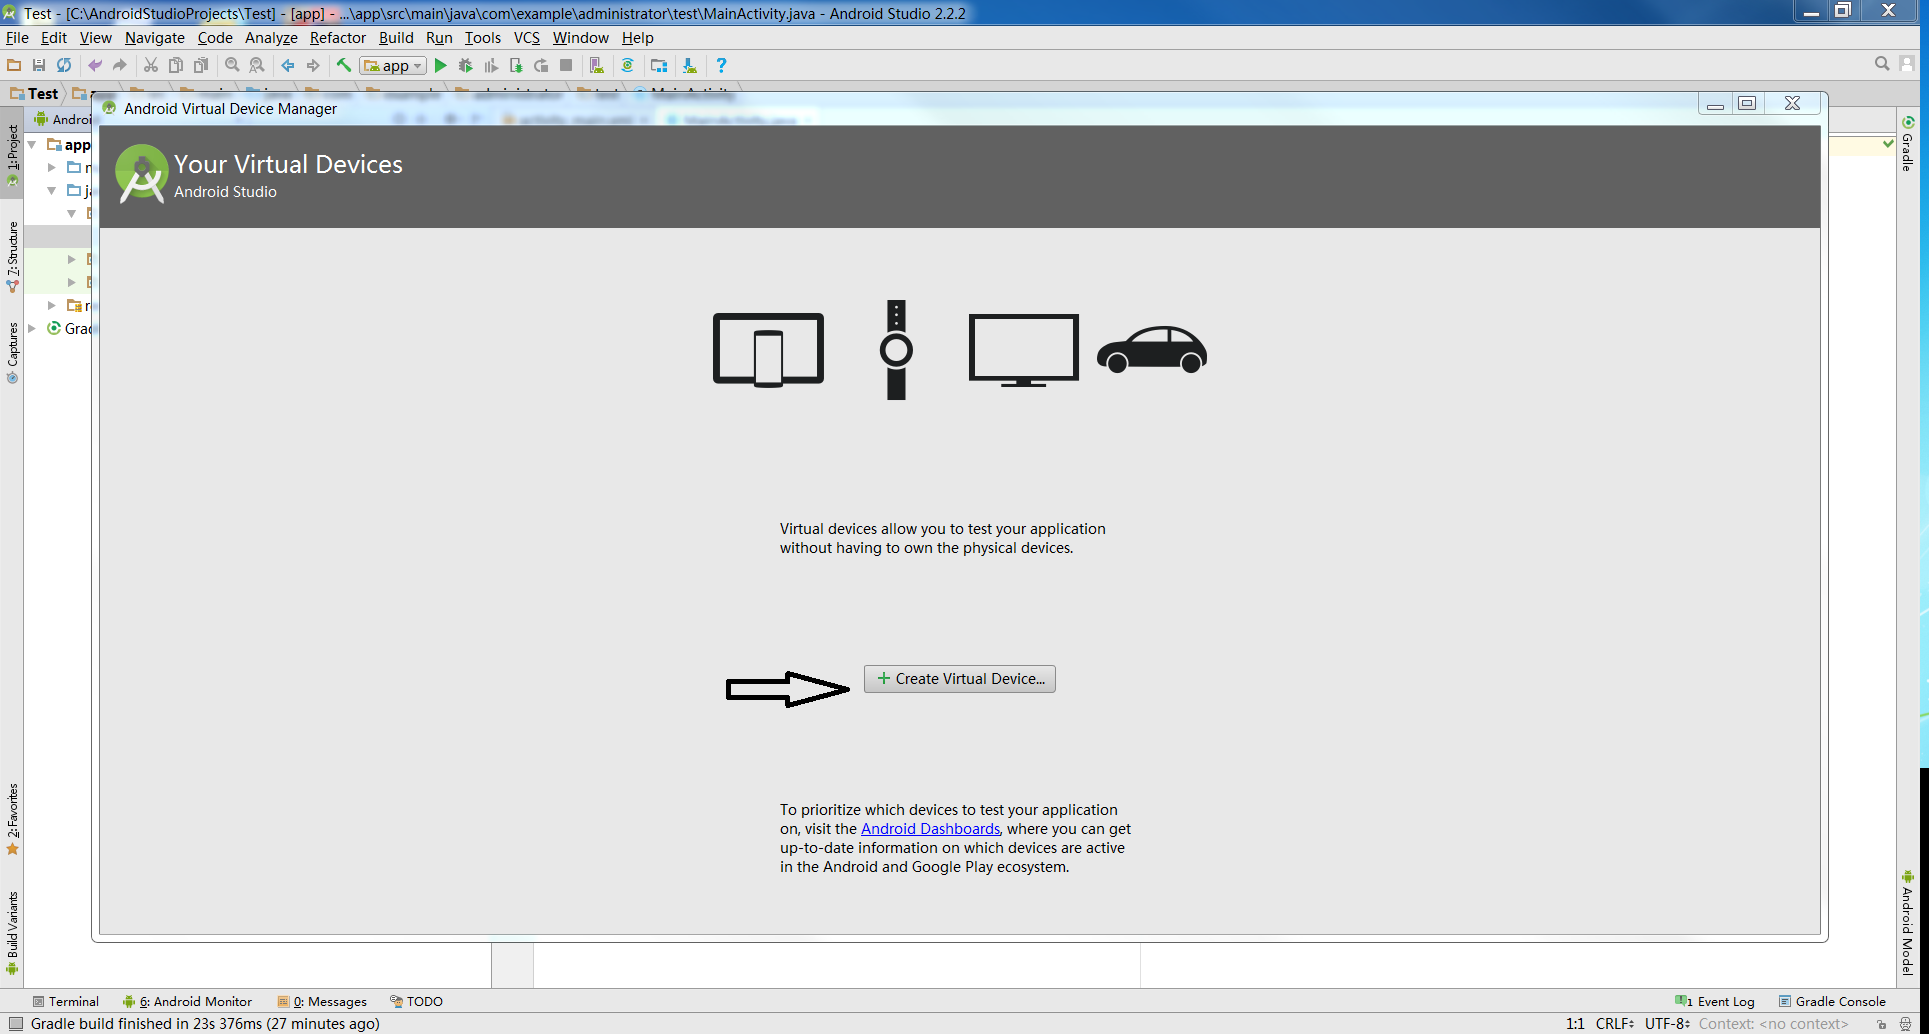Click the Open file toolbar icon

pos(14,65)
